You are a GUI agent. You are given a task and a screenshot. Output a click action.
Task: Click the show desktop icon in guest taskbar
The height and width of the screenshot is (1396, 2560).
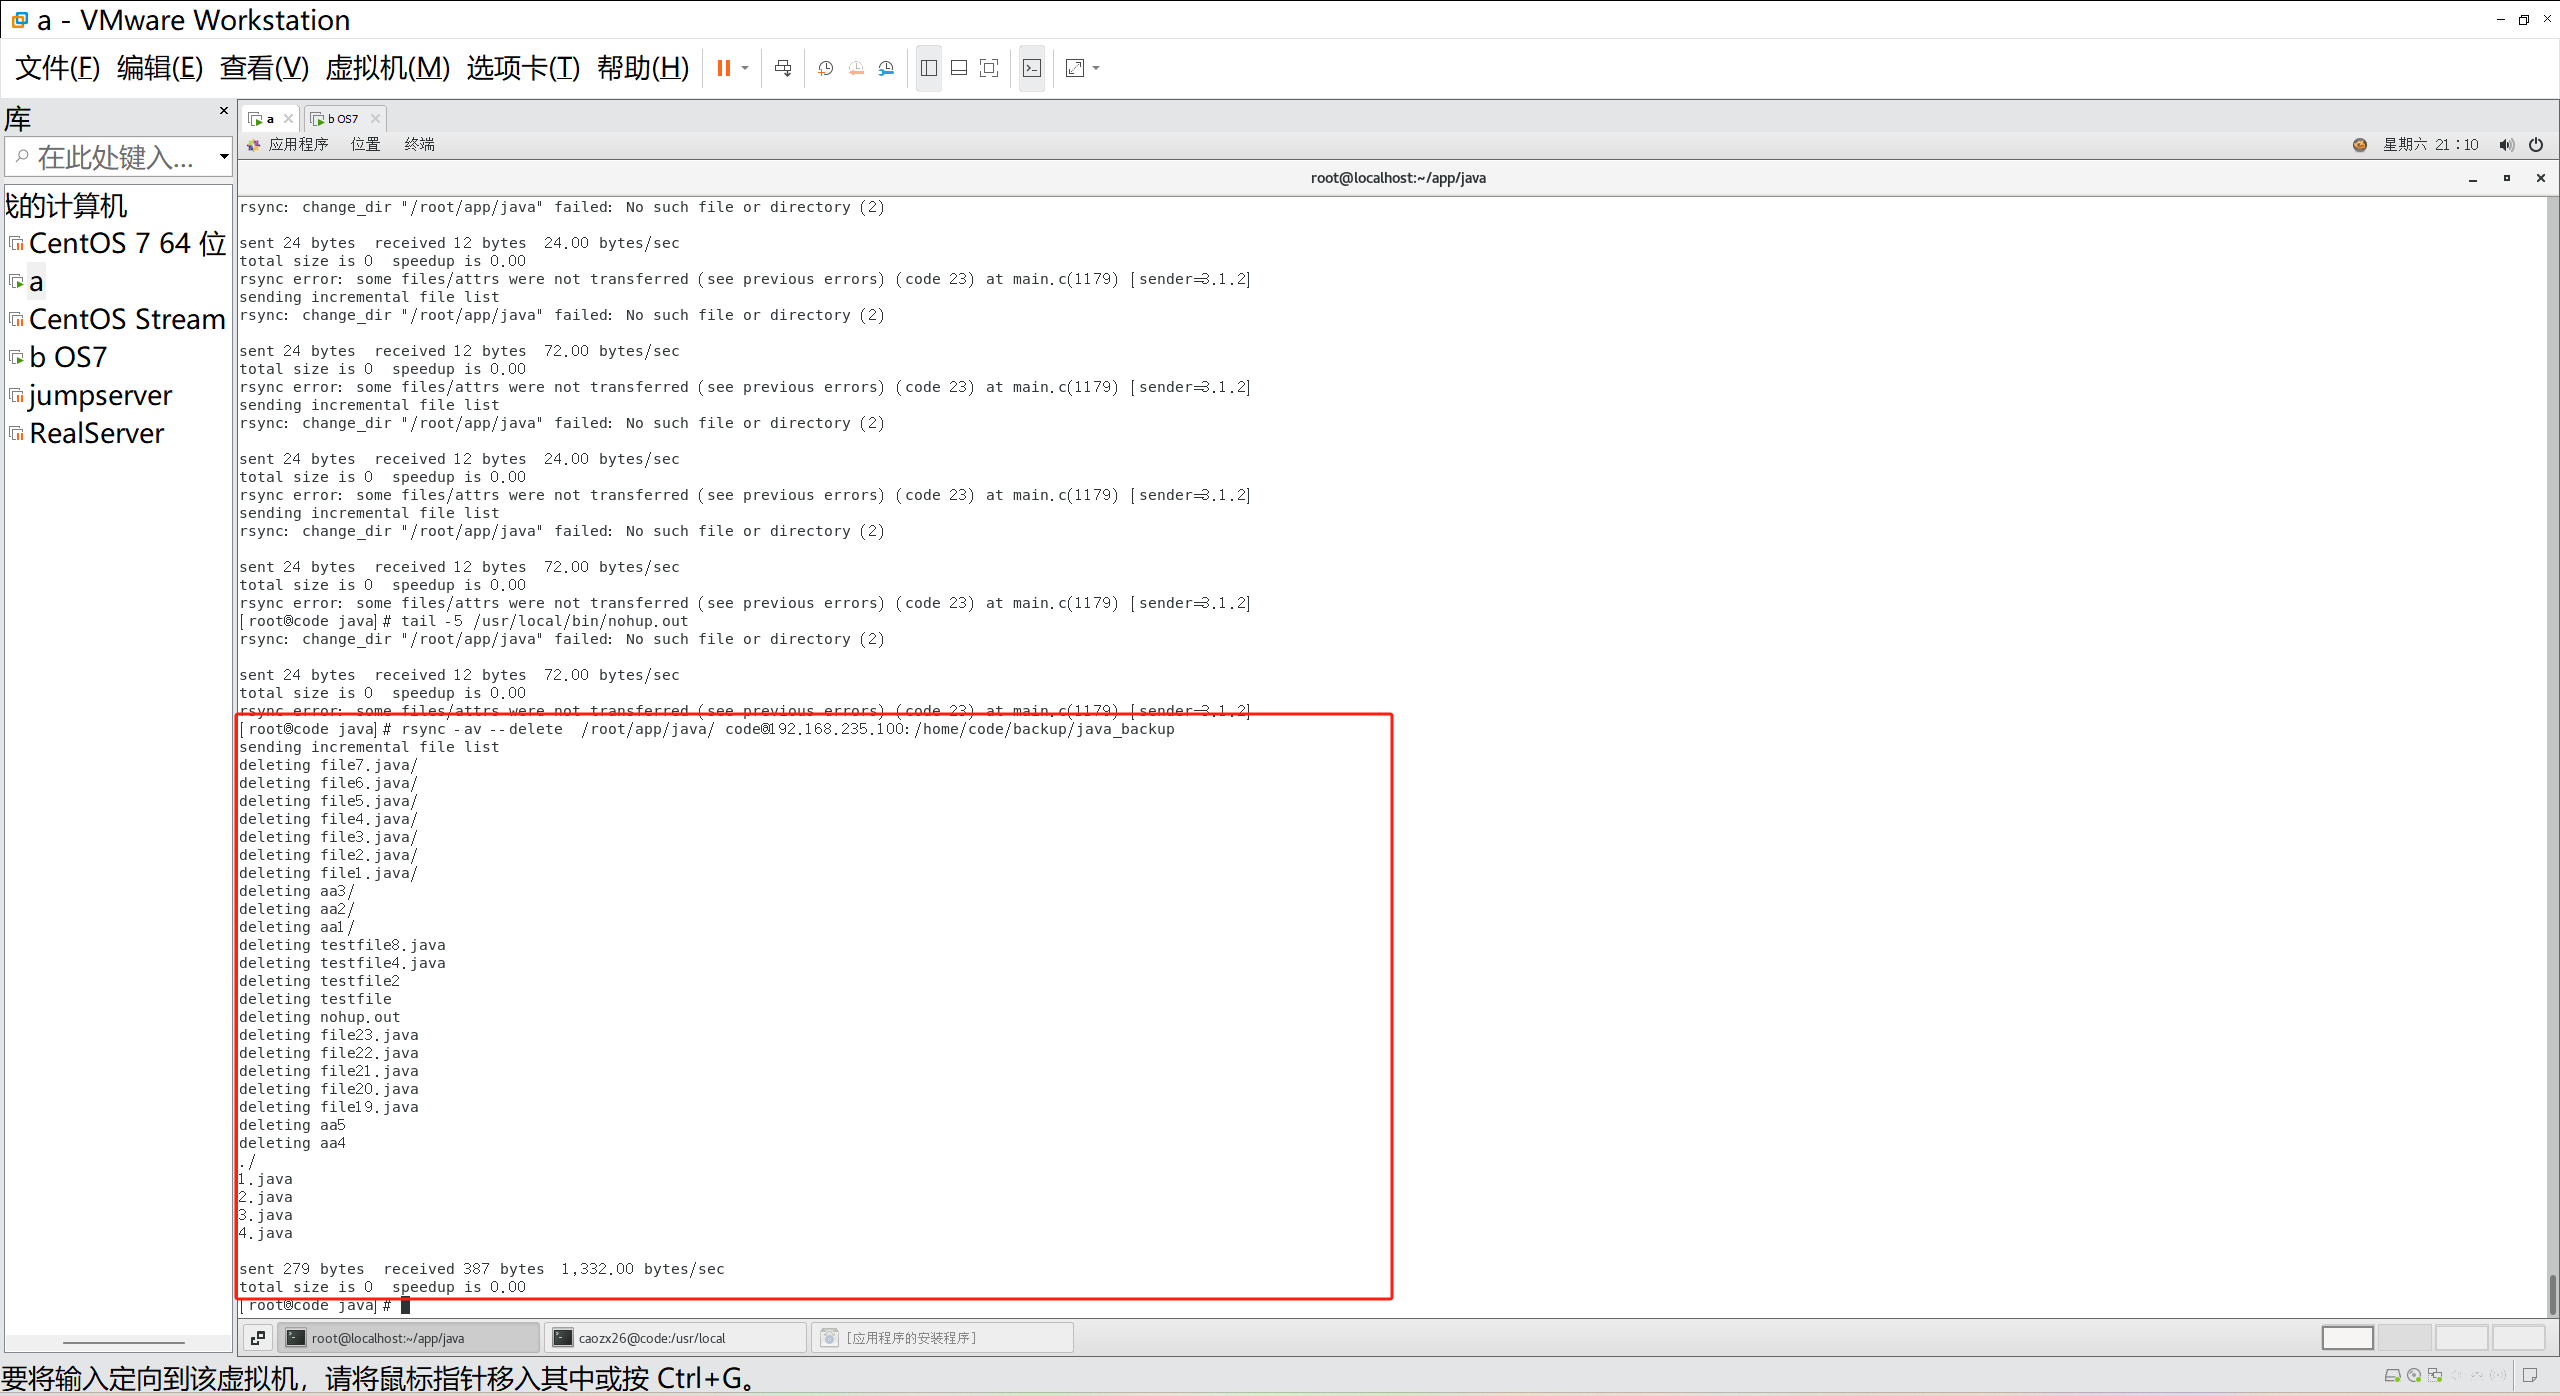258,1338
